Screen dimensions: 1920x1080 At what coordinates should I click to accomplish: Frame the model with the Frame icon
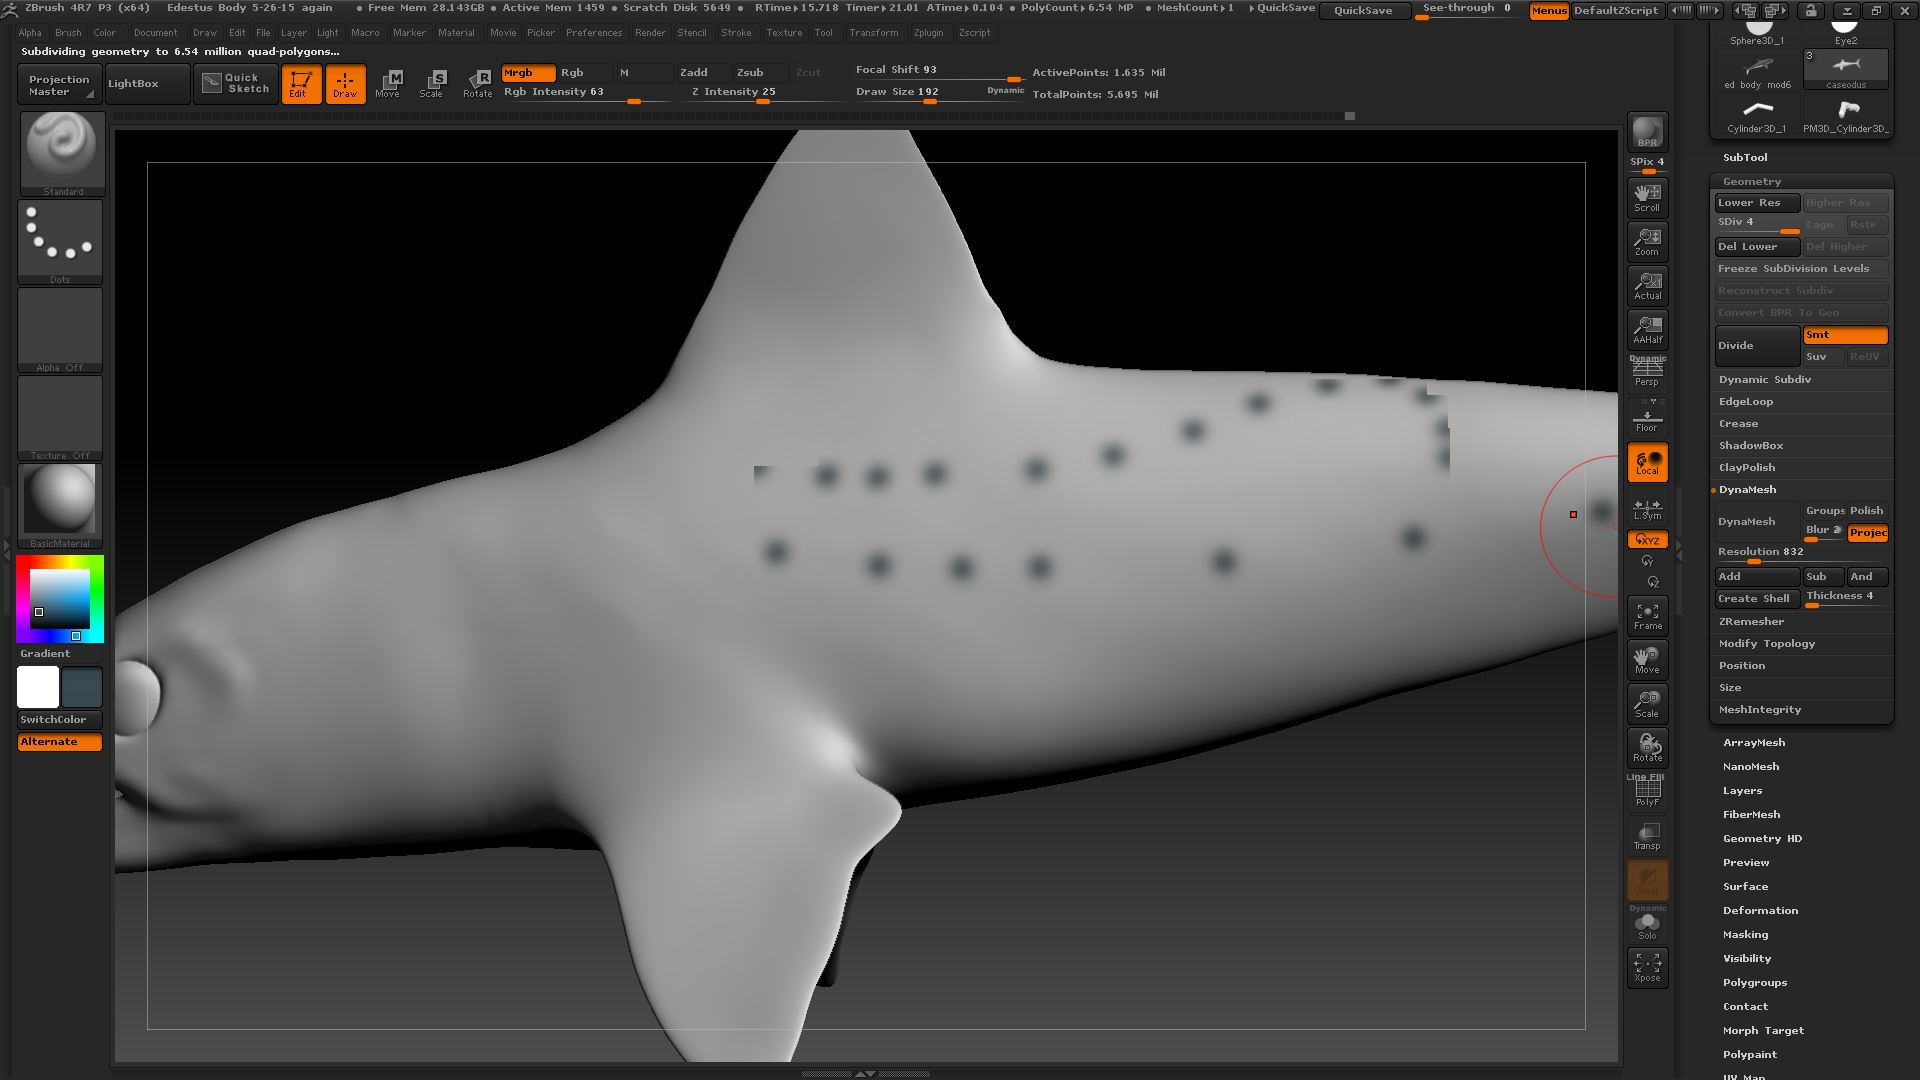point(1647,615)
